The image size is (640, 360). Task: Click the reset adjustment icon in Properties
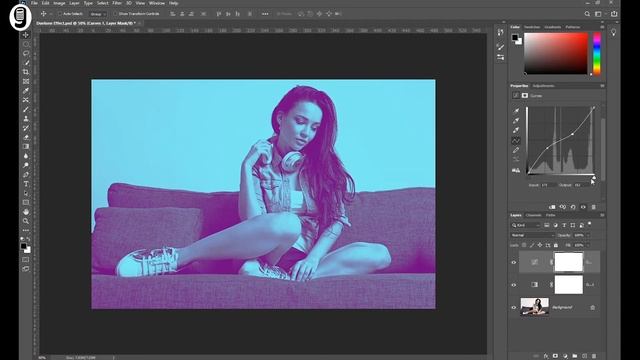point(573,207)
